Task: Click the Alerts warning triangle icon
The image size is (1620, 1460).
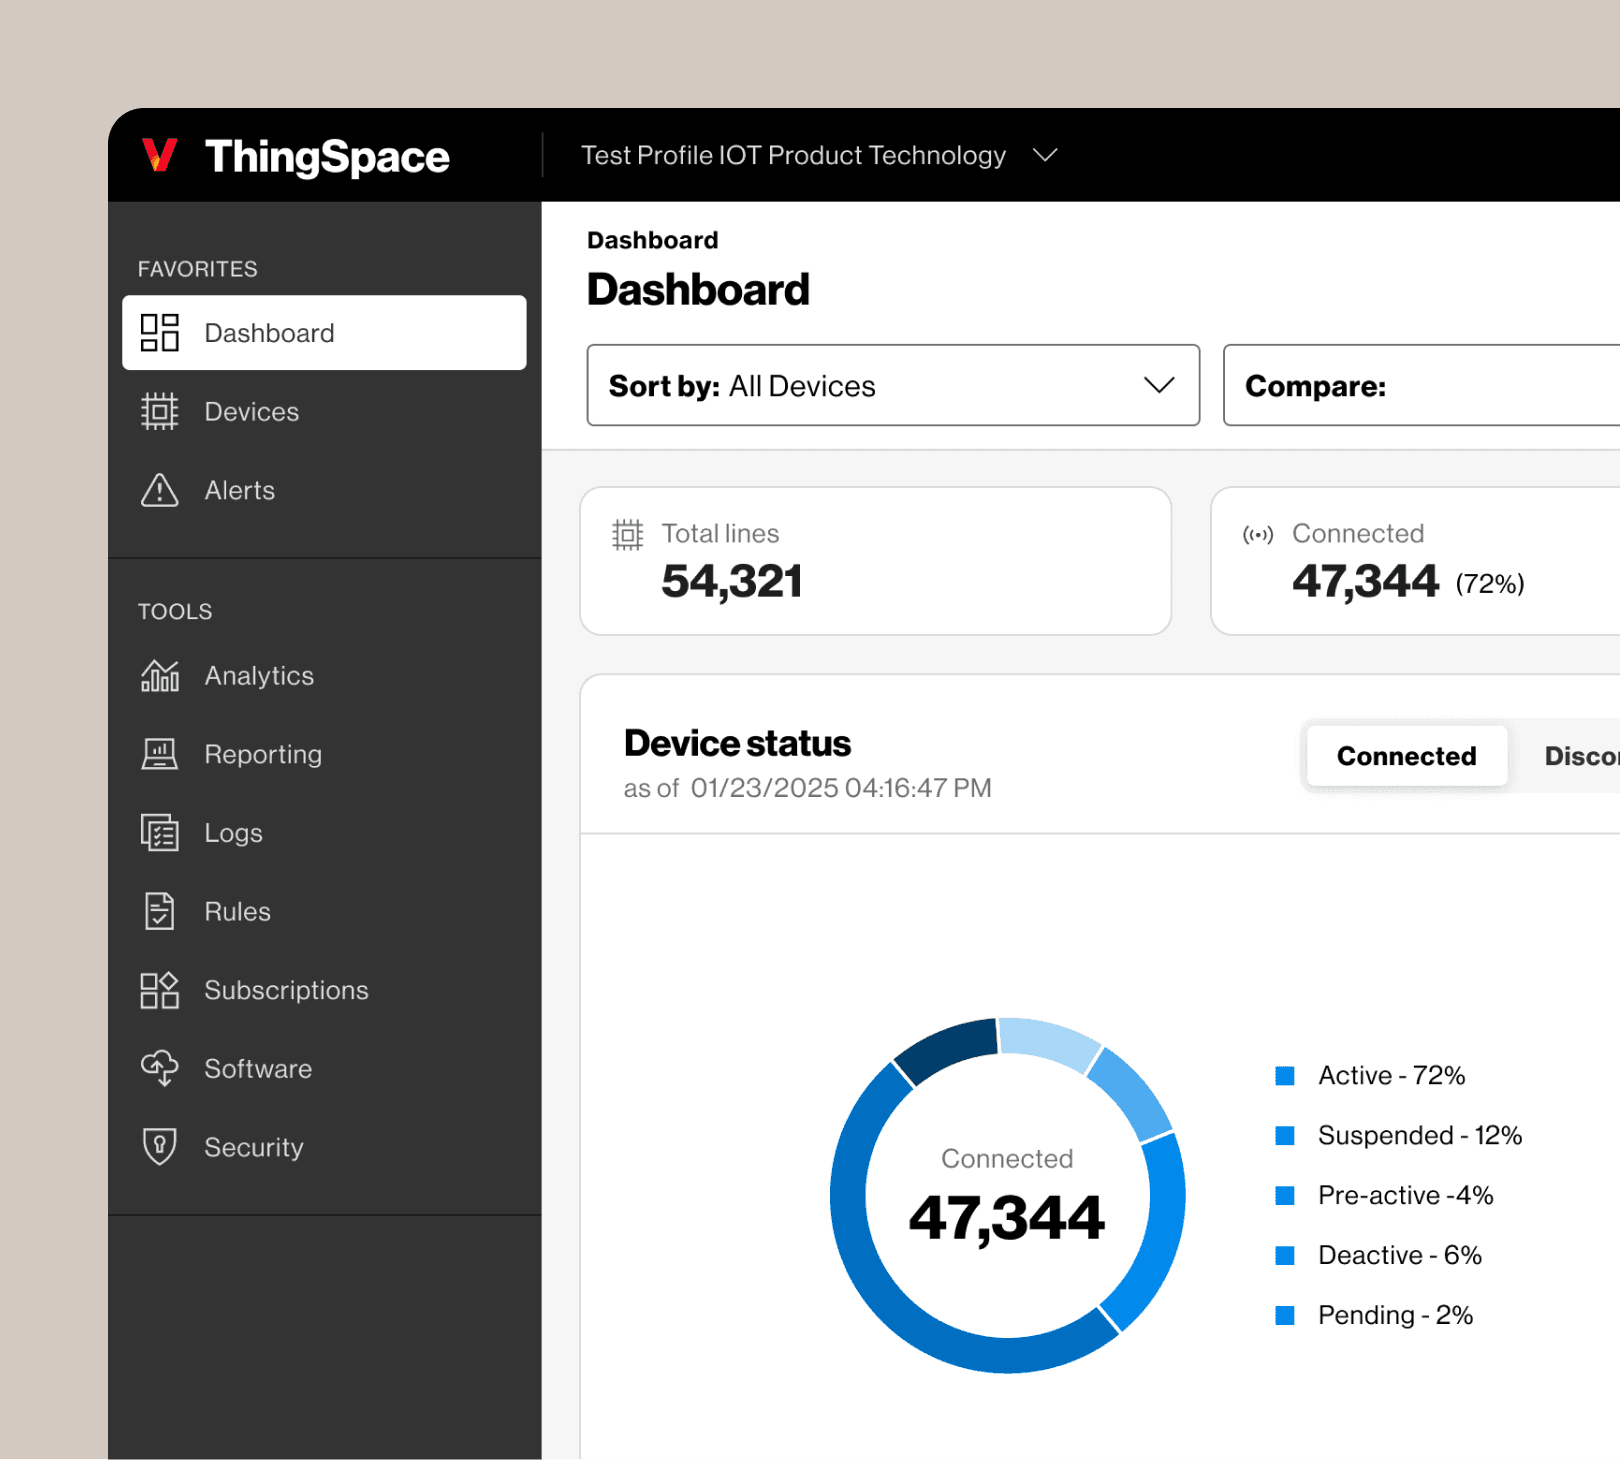Action: [160, 490]
